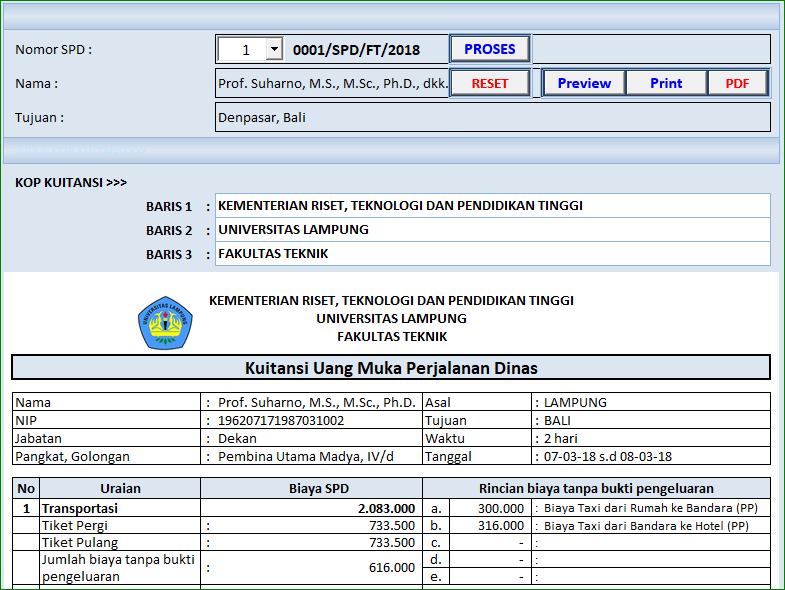Viewport: 785px width, 590px height.
Task: Open the Preview button
Action: [x=584, y=83]
